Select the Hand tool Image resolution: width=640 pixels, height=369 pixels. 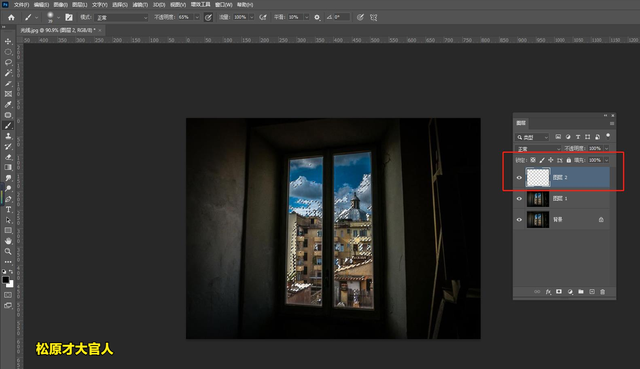click(x=8, y=241)
